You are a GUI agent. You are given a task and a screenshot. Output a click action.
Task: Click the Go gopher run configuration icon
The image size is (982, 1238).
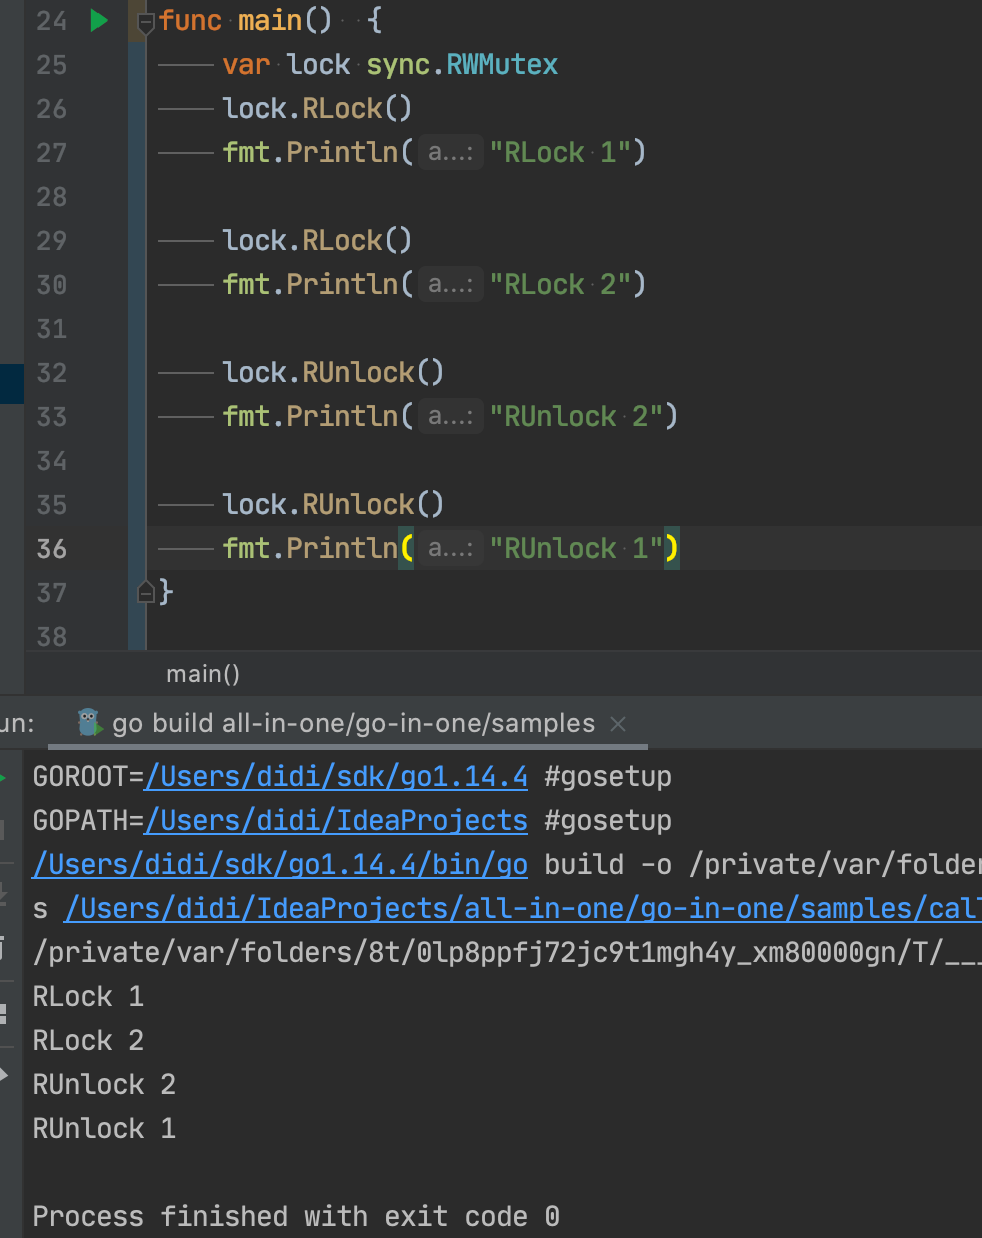click(x=89, y=722)
